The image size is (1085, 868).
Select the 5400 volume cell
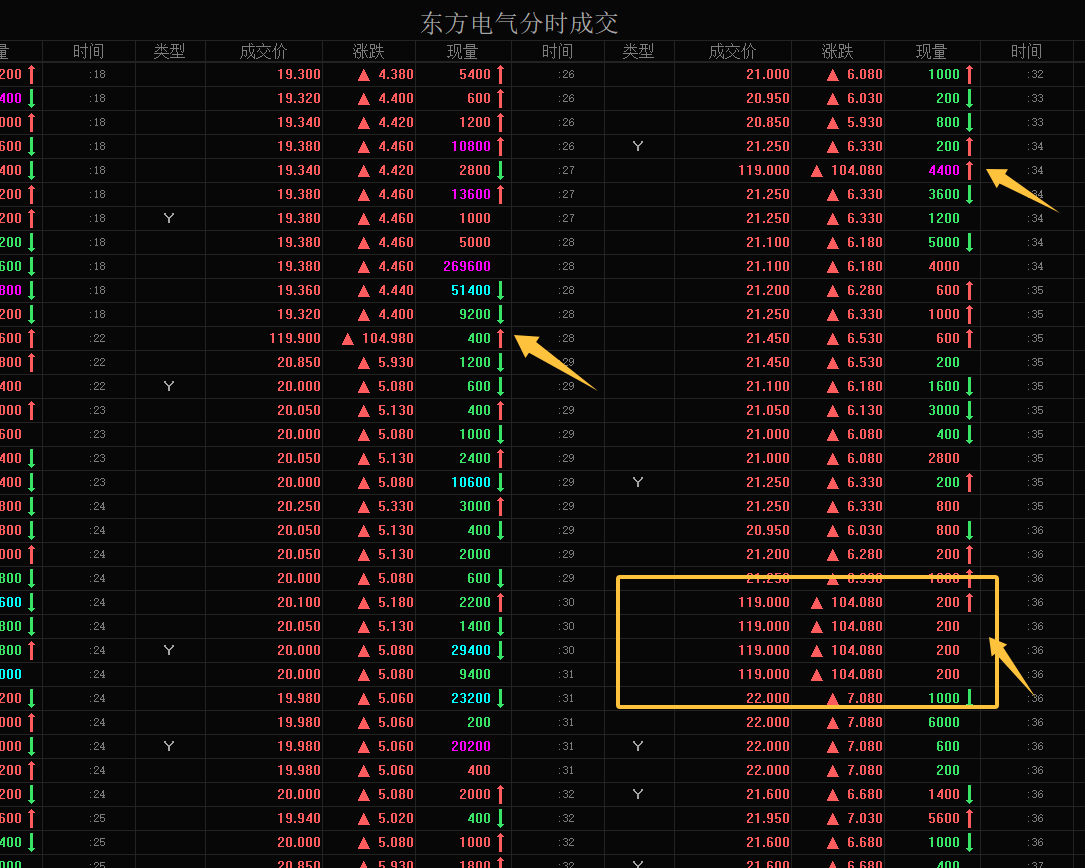pyautogui.click(x=475, y=74)
